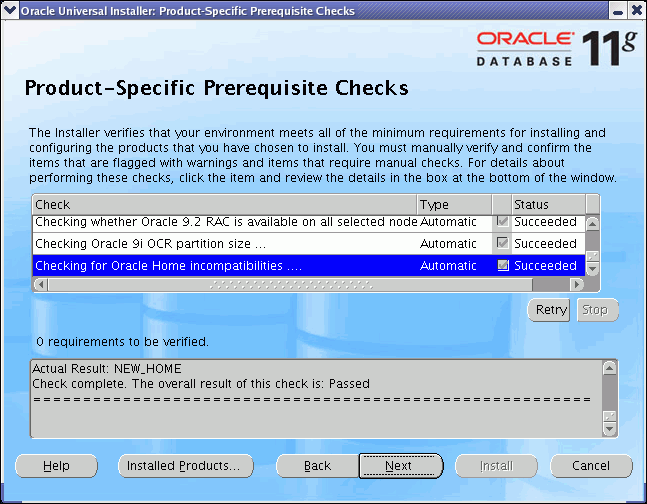The width and height of the screenshot is (647, 504).
Task: Sort by the Status column header
Action: (x=547, y=204)
